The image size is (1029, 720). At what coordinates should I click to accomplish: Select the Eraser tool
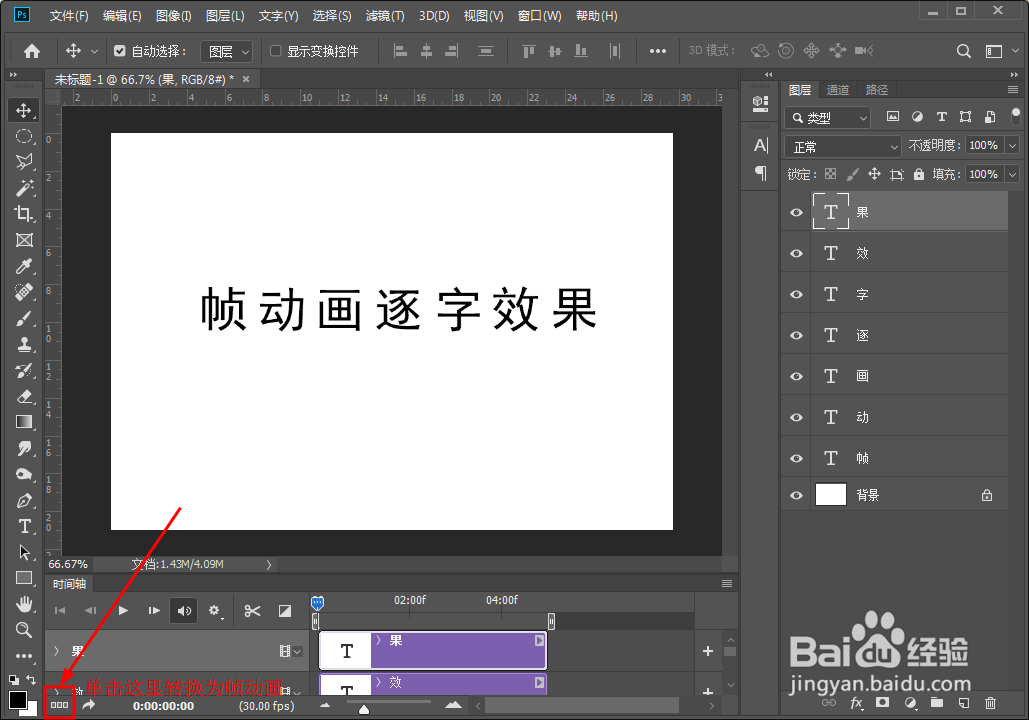(24, 396)
